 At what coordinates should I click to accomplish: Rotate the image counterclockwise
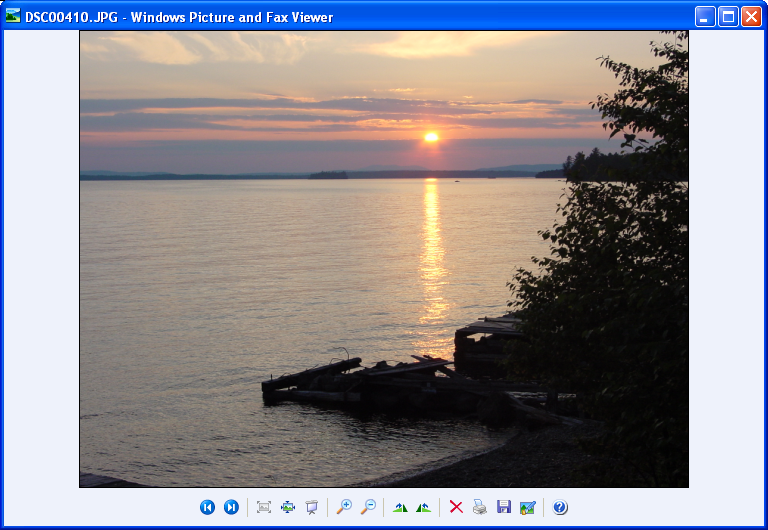[x=424, y=507]
